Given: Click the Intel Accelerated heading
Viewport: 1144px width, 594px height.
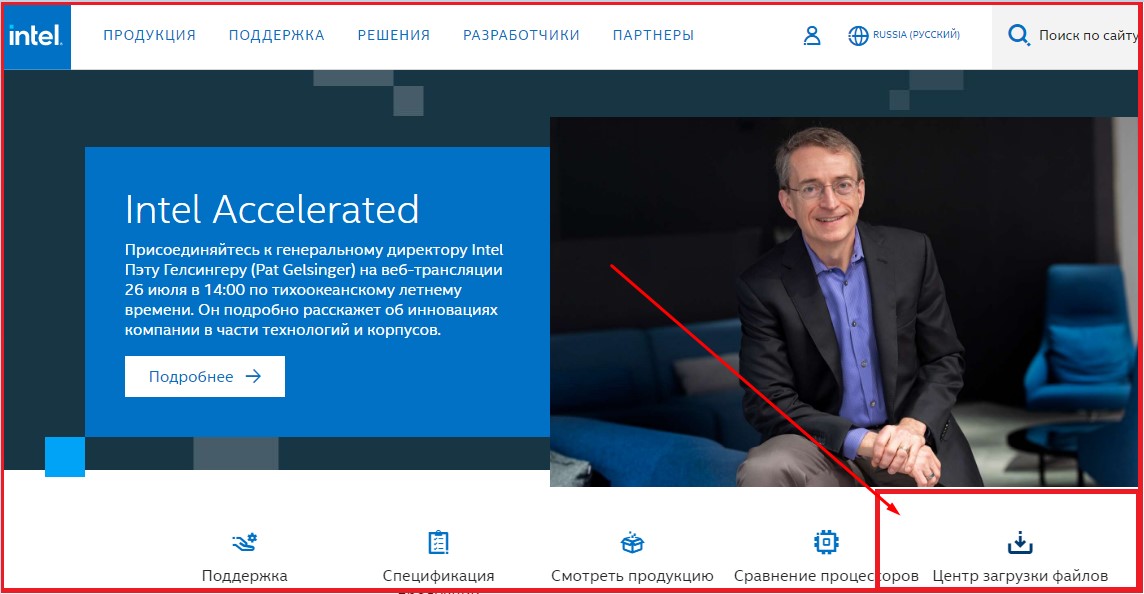Looking at the screenshot, I should pos(272,209).
